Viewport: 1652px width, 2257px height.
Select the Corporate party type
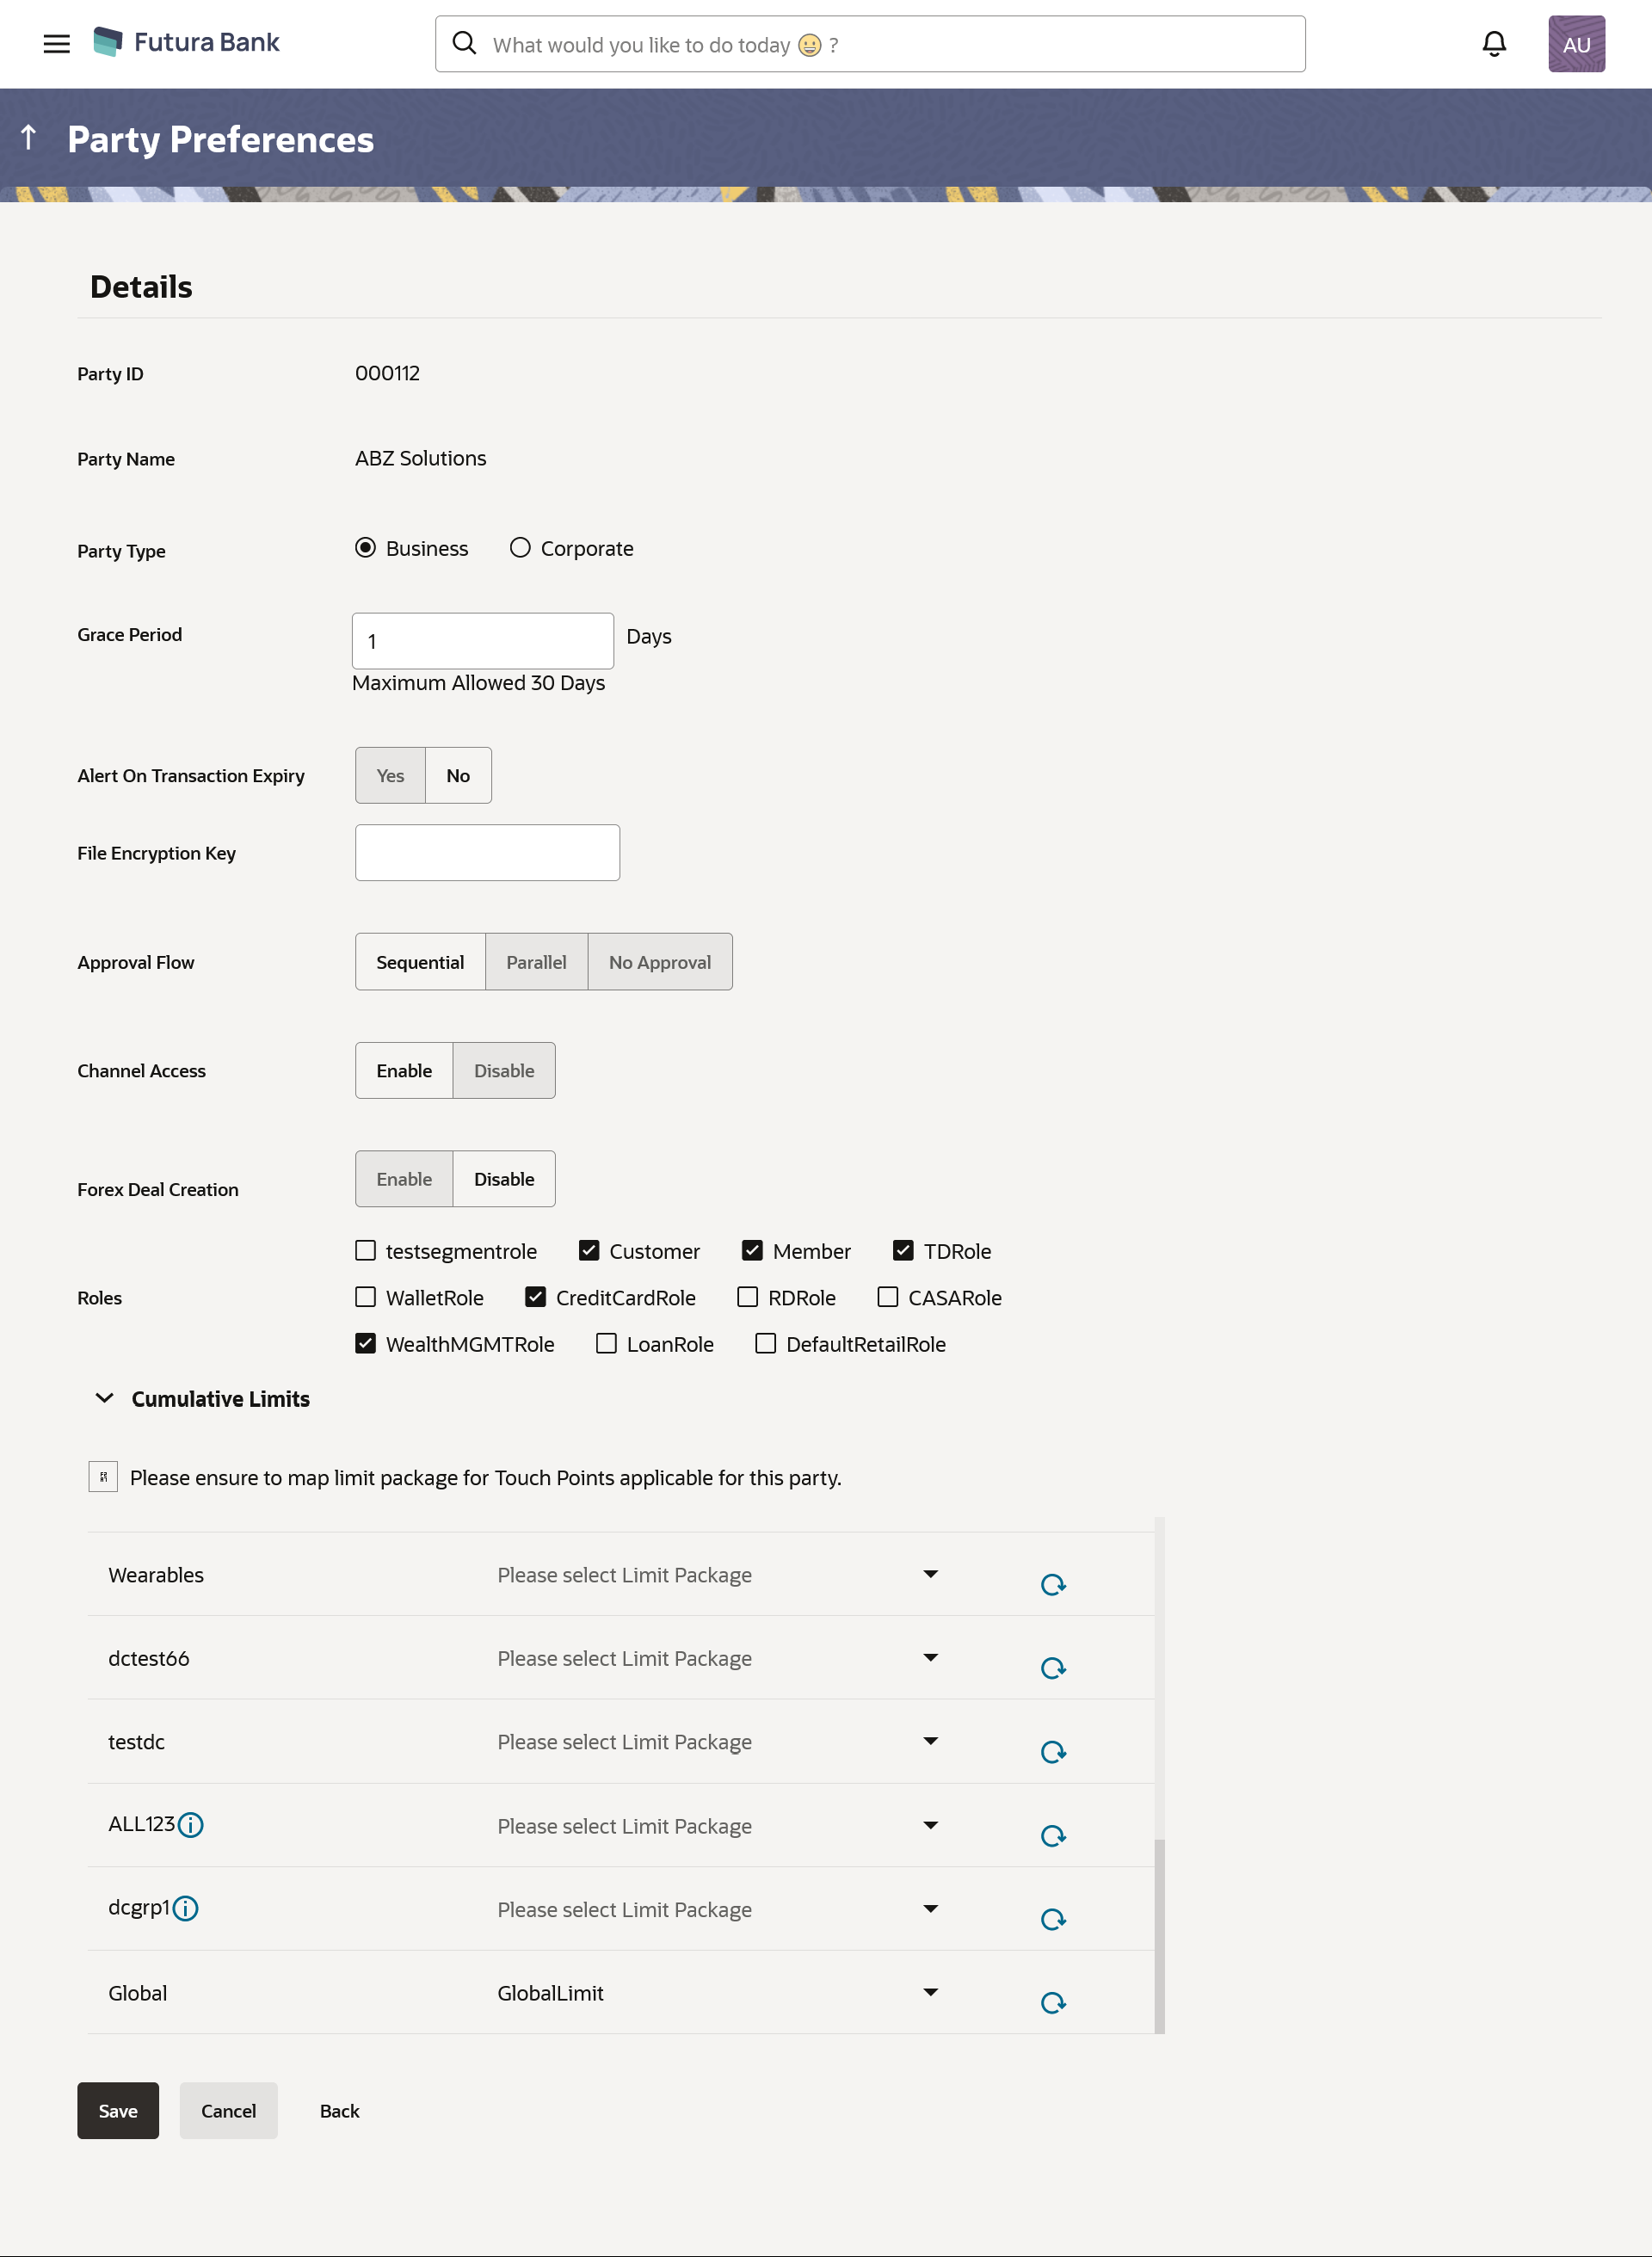(520, 547)
